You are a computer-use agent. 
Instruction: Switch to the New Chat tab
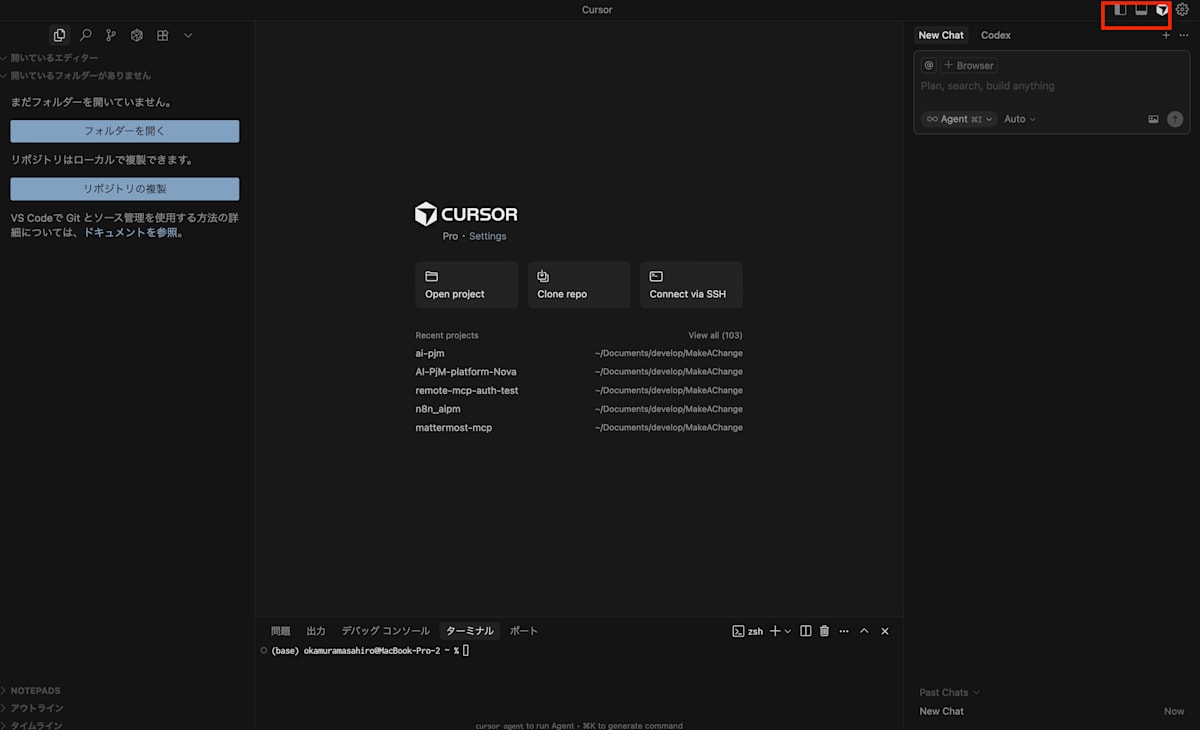click(x=941, y=35)
